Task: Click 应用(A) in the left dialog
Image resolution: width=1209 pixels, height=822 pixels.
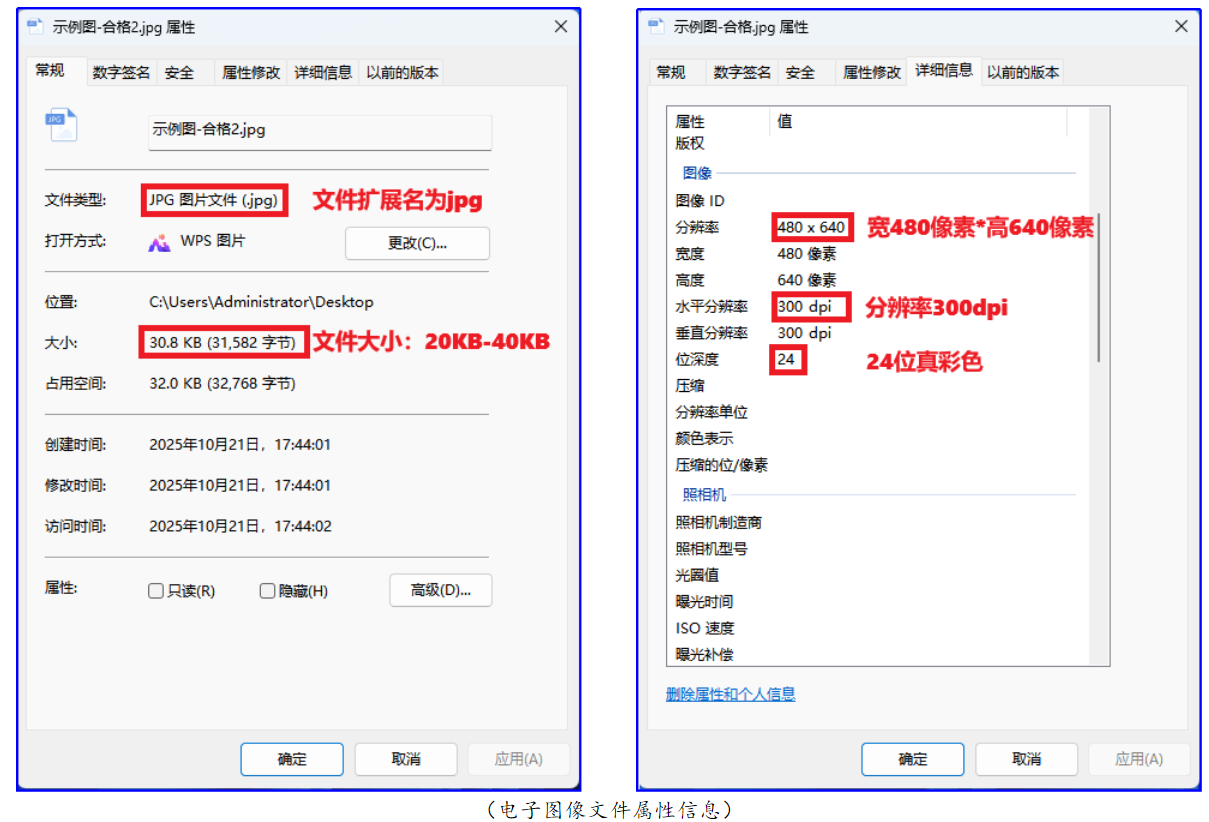Action: pos(519,759)
